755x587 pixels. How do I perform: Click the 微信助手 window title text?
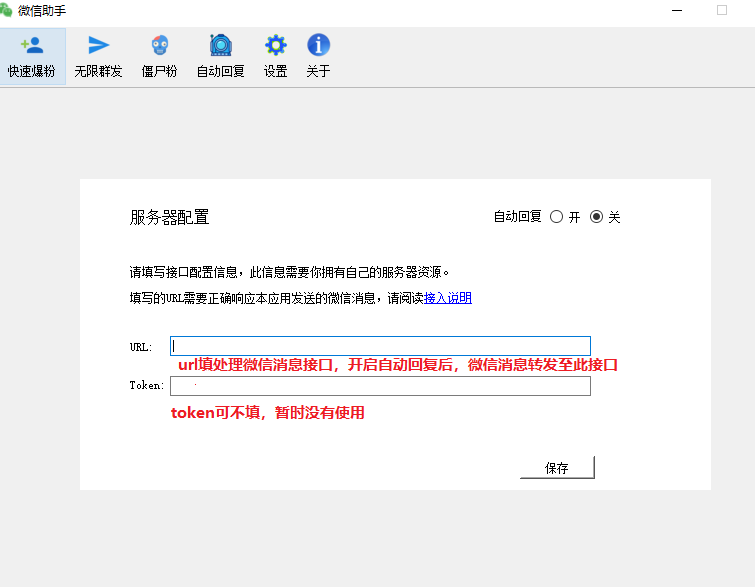click(42, 10)
